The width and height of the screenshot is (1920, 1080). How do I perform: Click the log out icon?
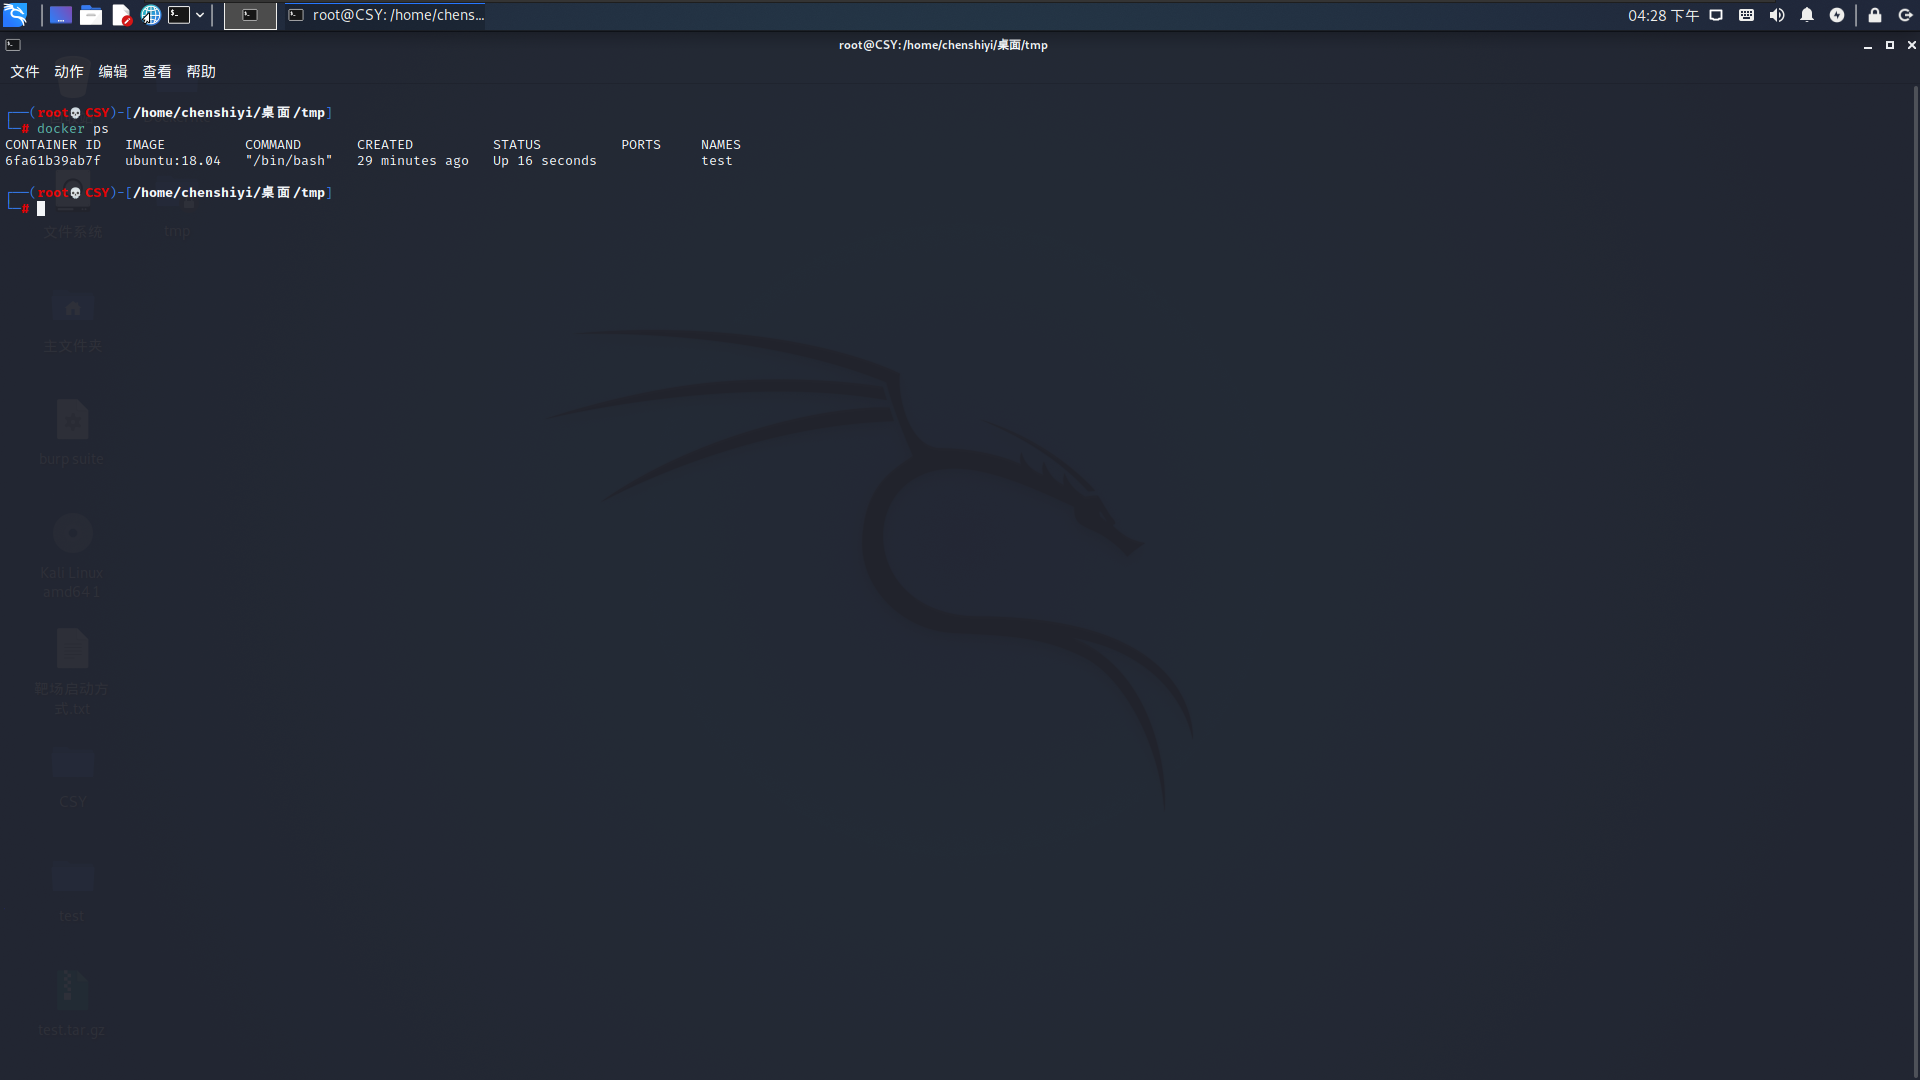coord(1905,15)
